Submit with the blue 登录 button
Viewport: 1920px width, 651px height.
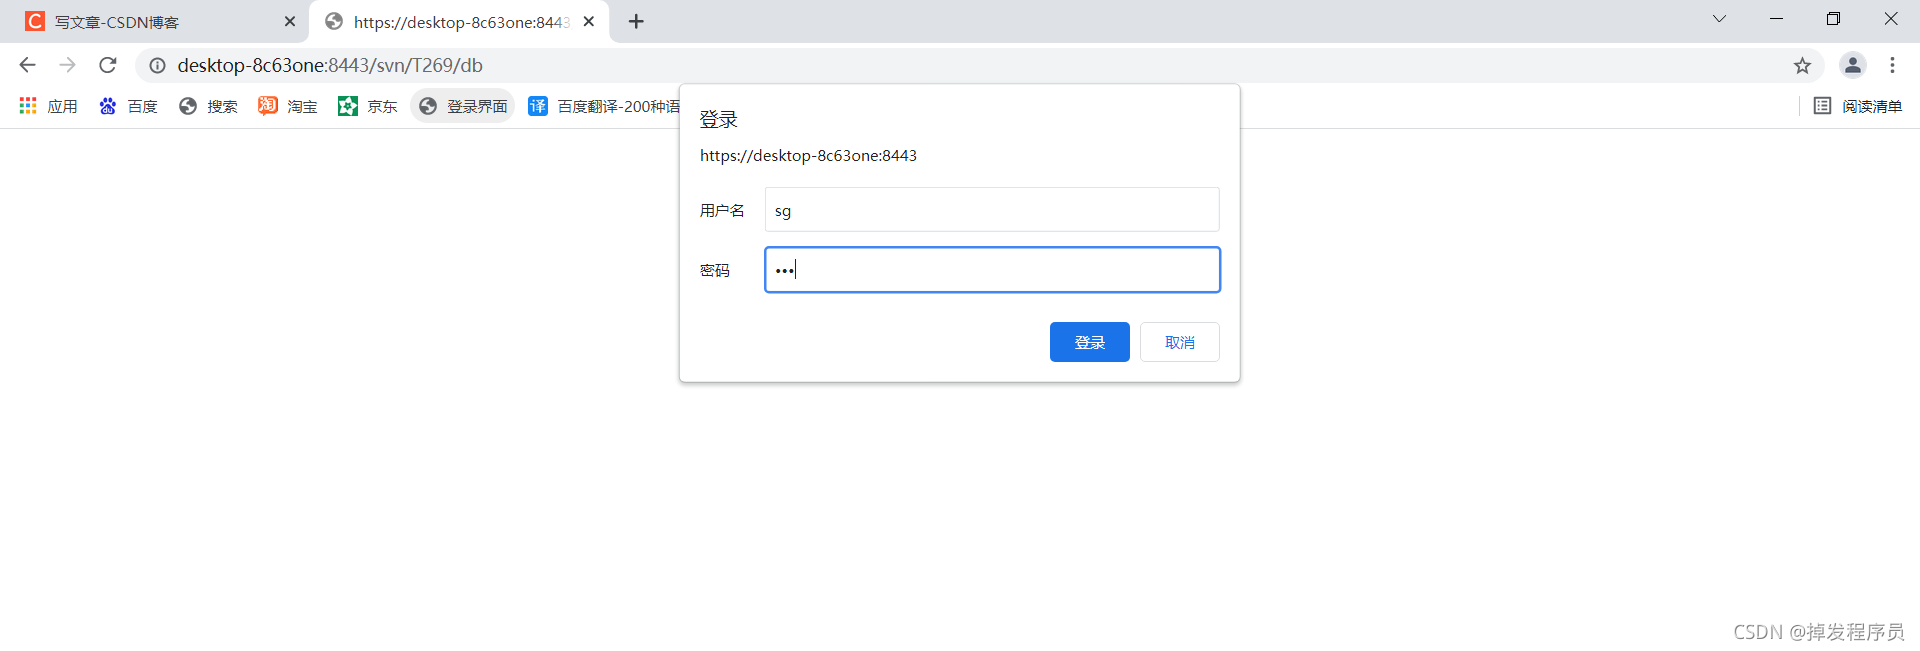pyautogui.click(x=1089, y=342)
